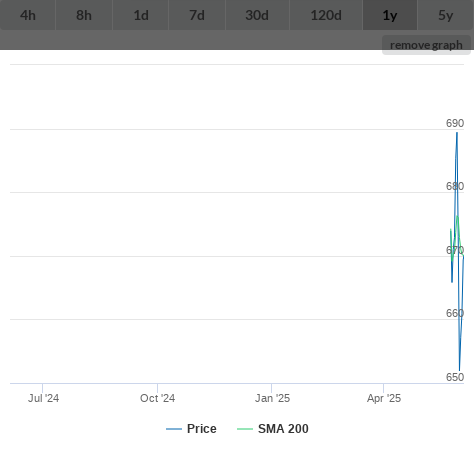
Task: Click the green SMA 200 legend line marker
Action: point(245,429)
